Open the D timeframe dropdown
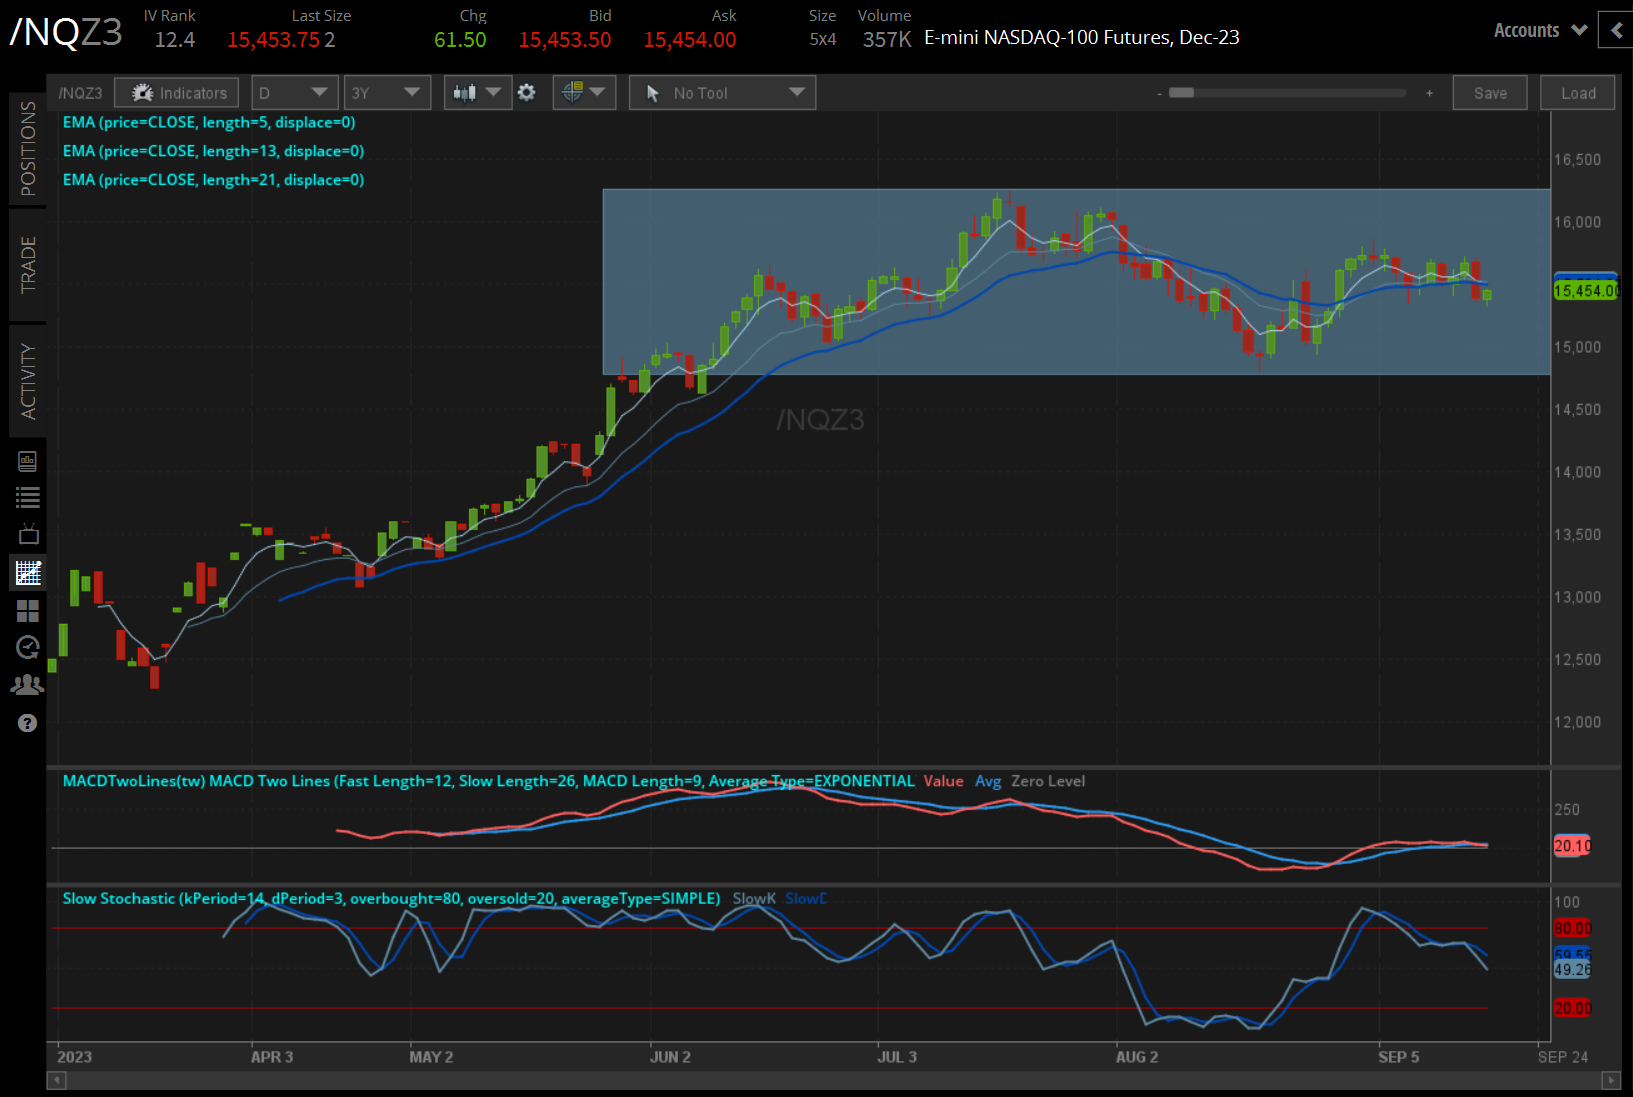The width and height of the screenshot is (1633, 1097). [x=294, y=92]
